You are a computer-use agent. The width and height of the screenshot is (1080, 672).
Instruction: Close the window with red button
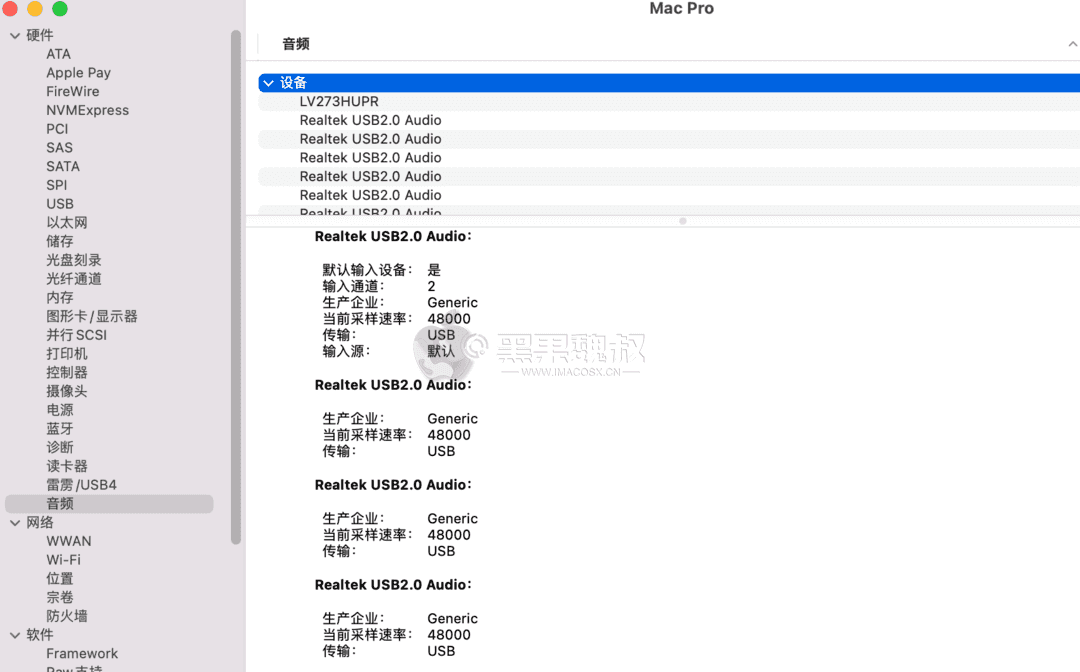point(10,8)
